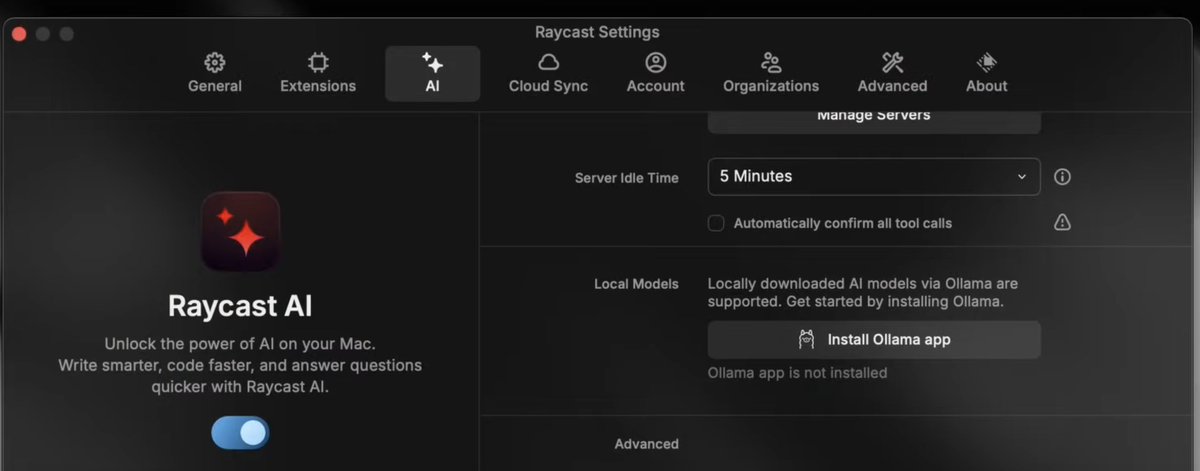The height and width of the screenshot is (471, 1200).
Task: Open the About tab
Action: tap(986, 74)
